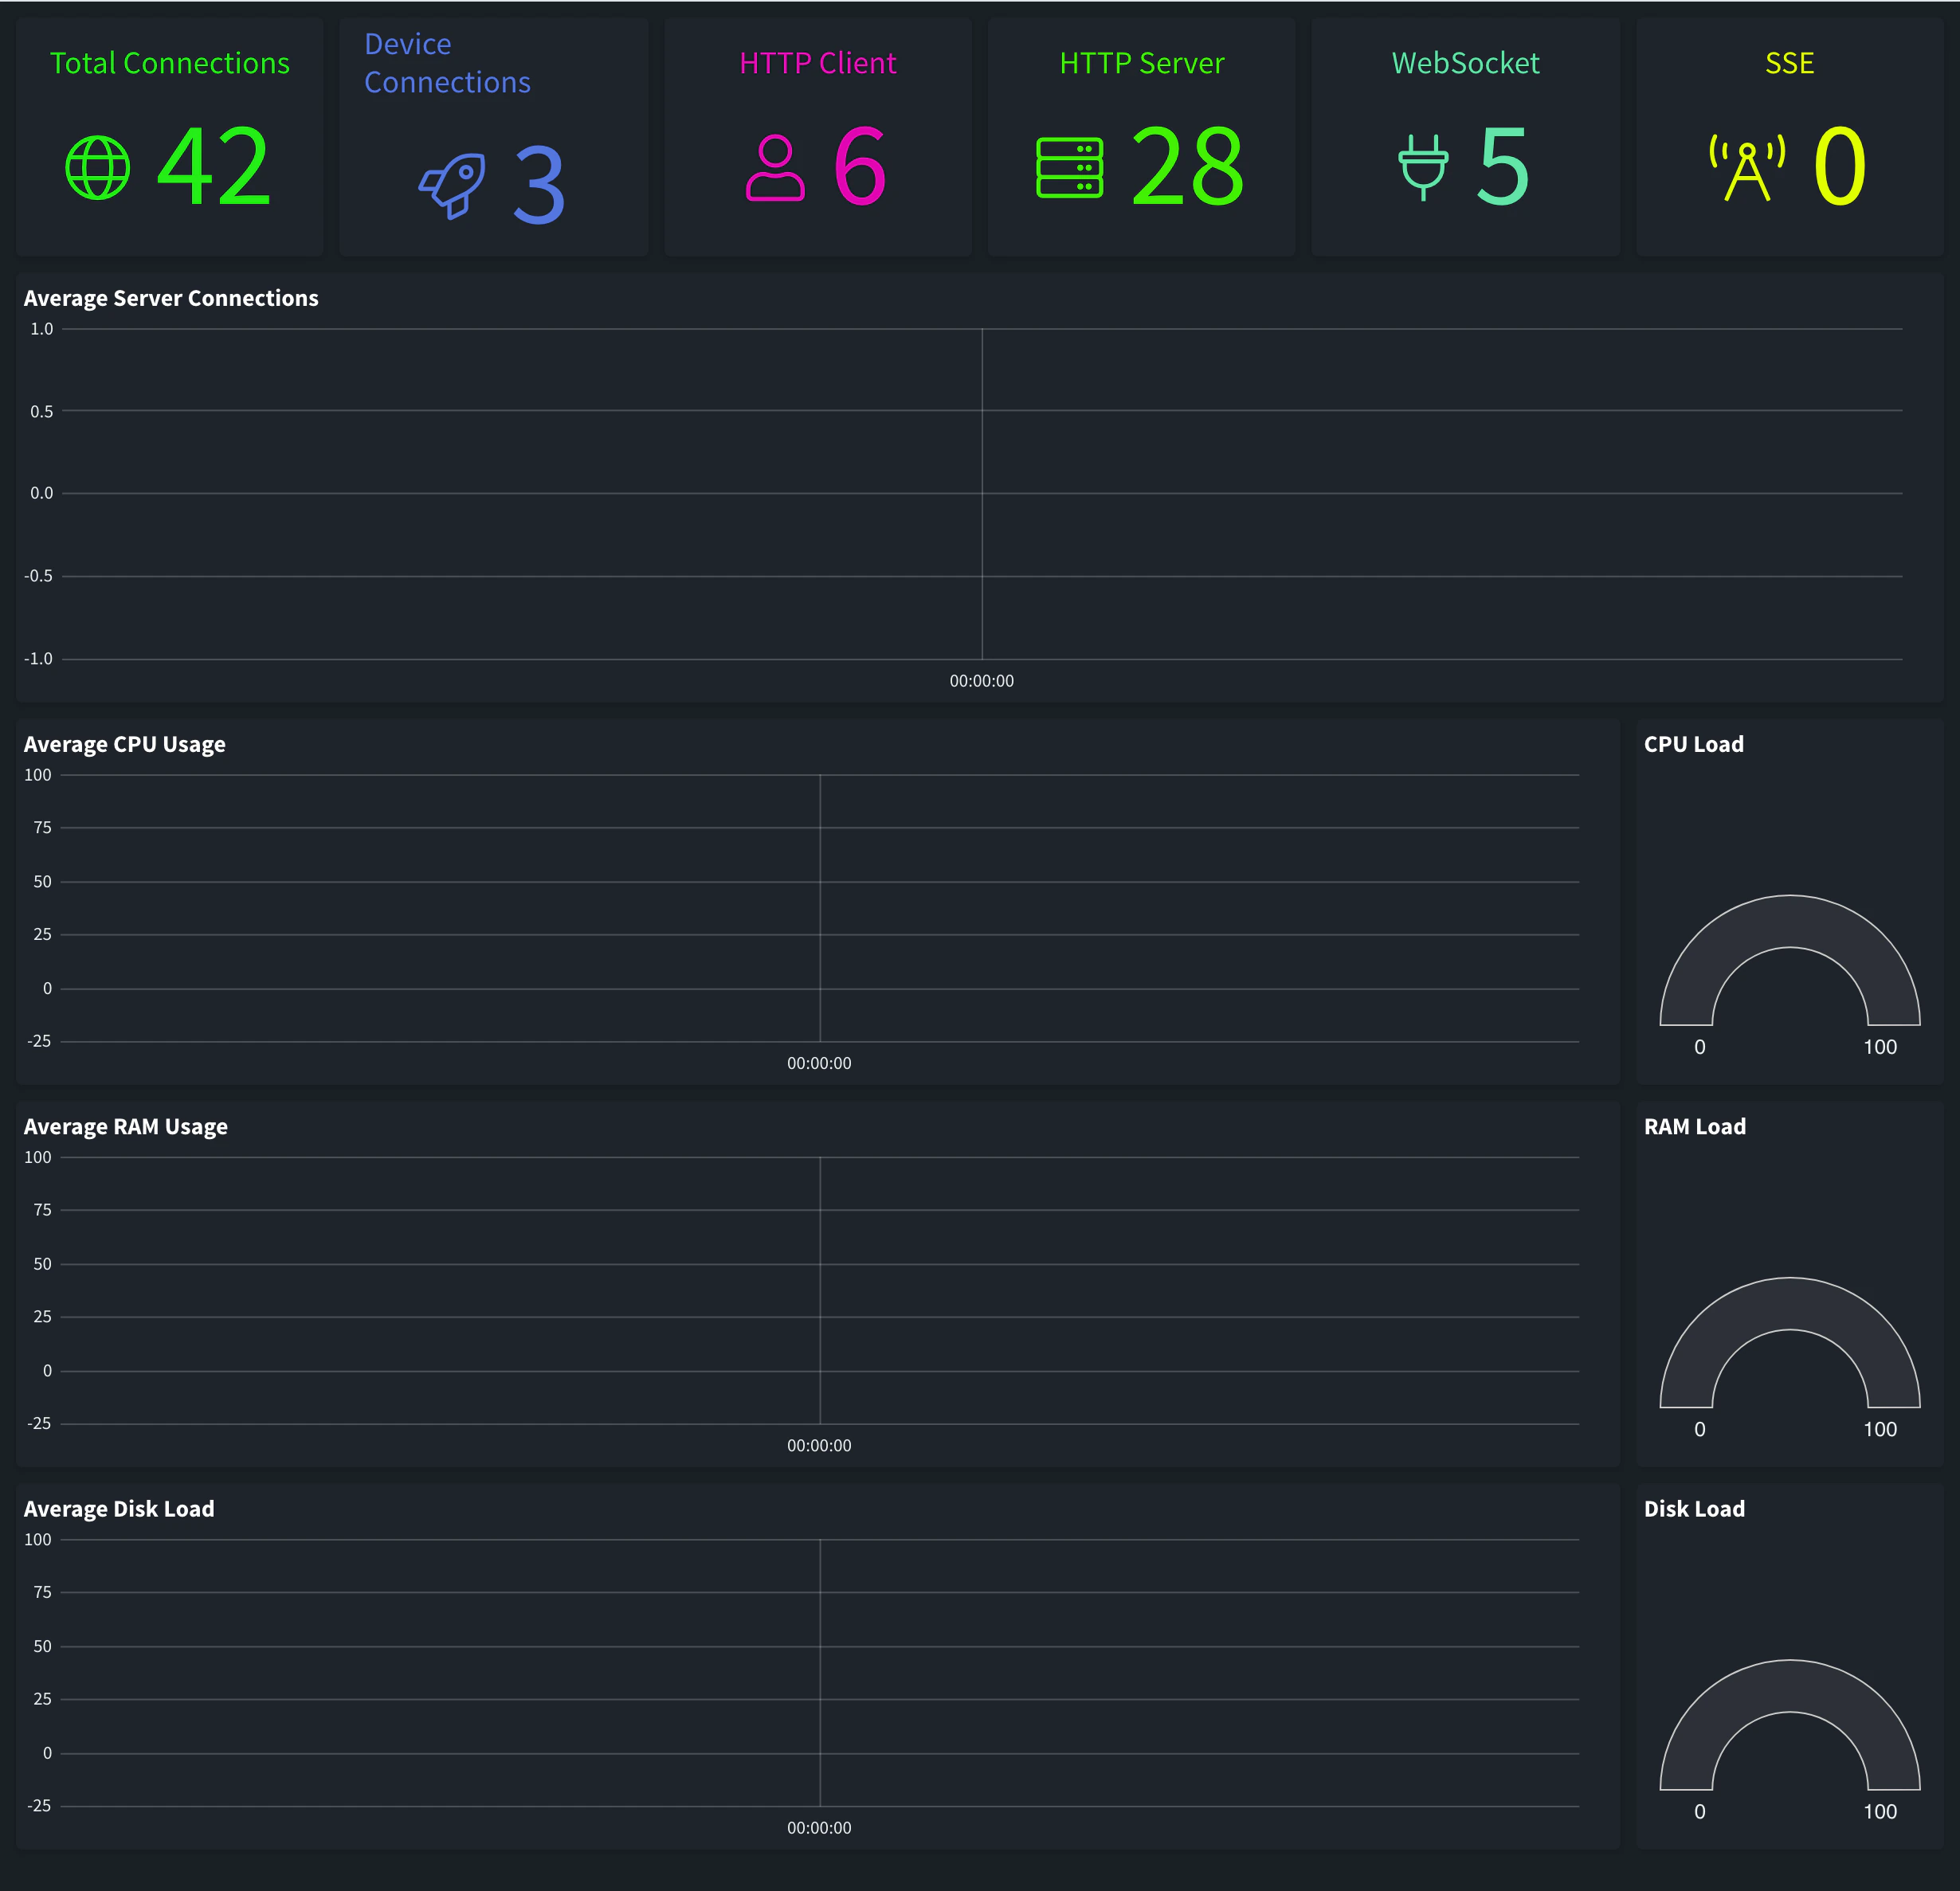
Task: Click 00:00:00 label under CPU Usage chart
Action: (819, 1063)
